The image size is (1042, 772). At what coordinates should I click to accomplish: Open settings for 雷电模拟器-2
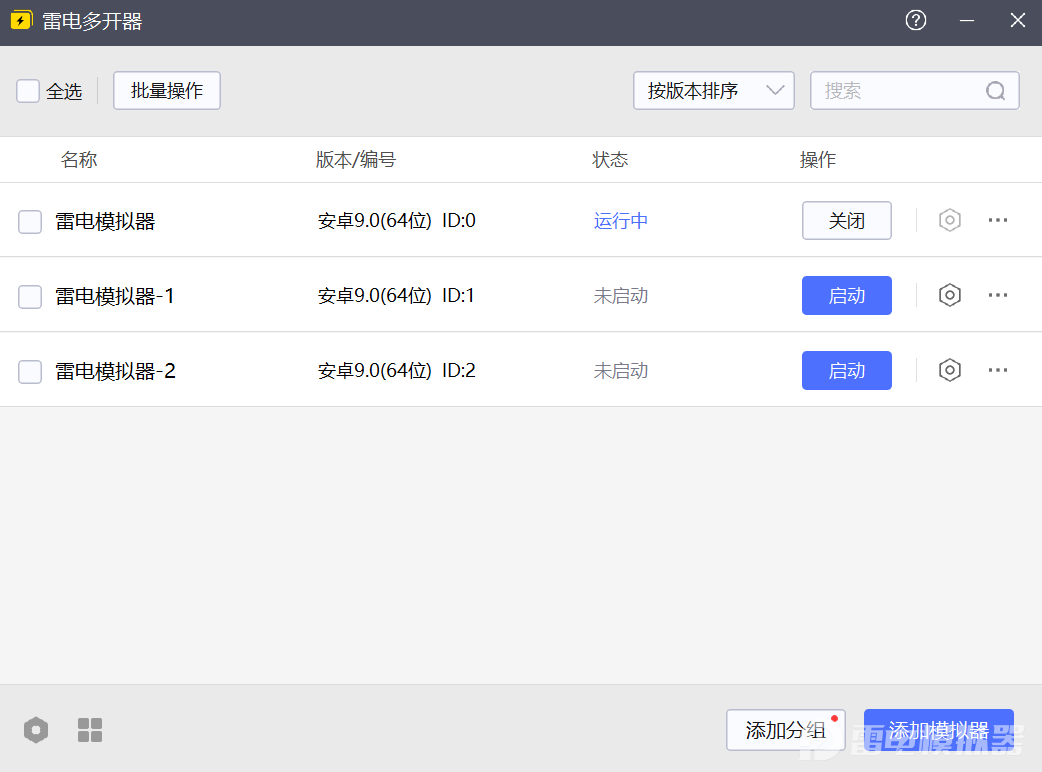click(x=949, y=370)
